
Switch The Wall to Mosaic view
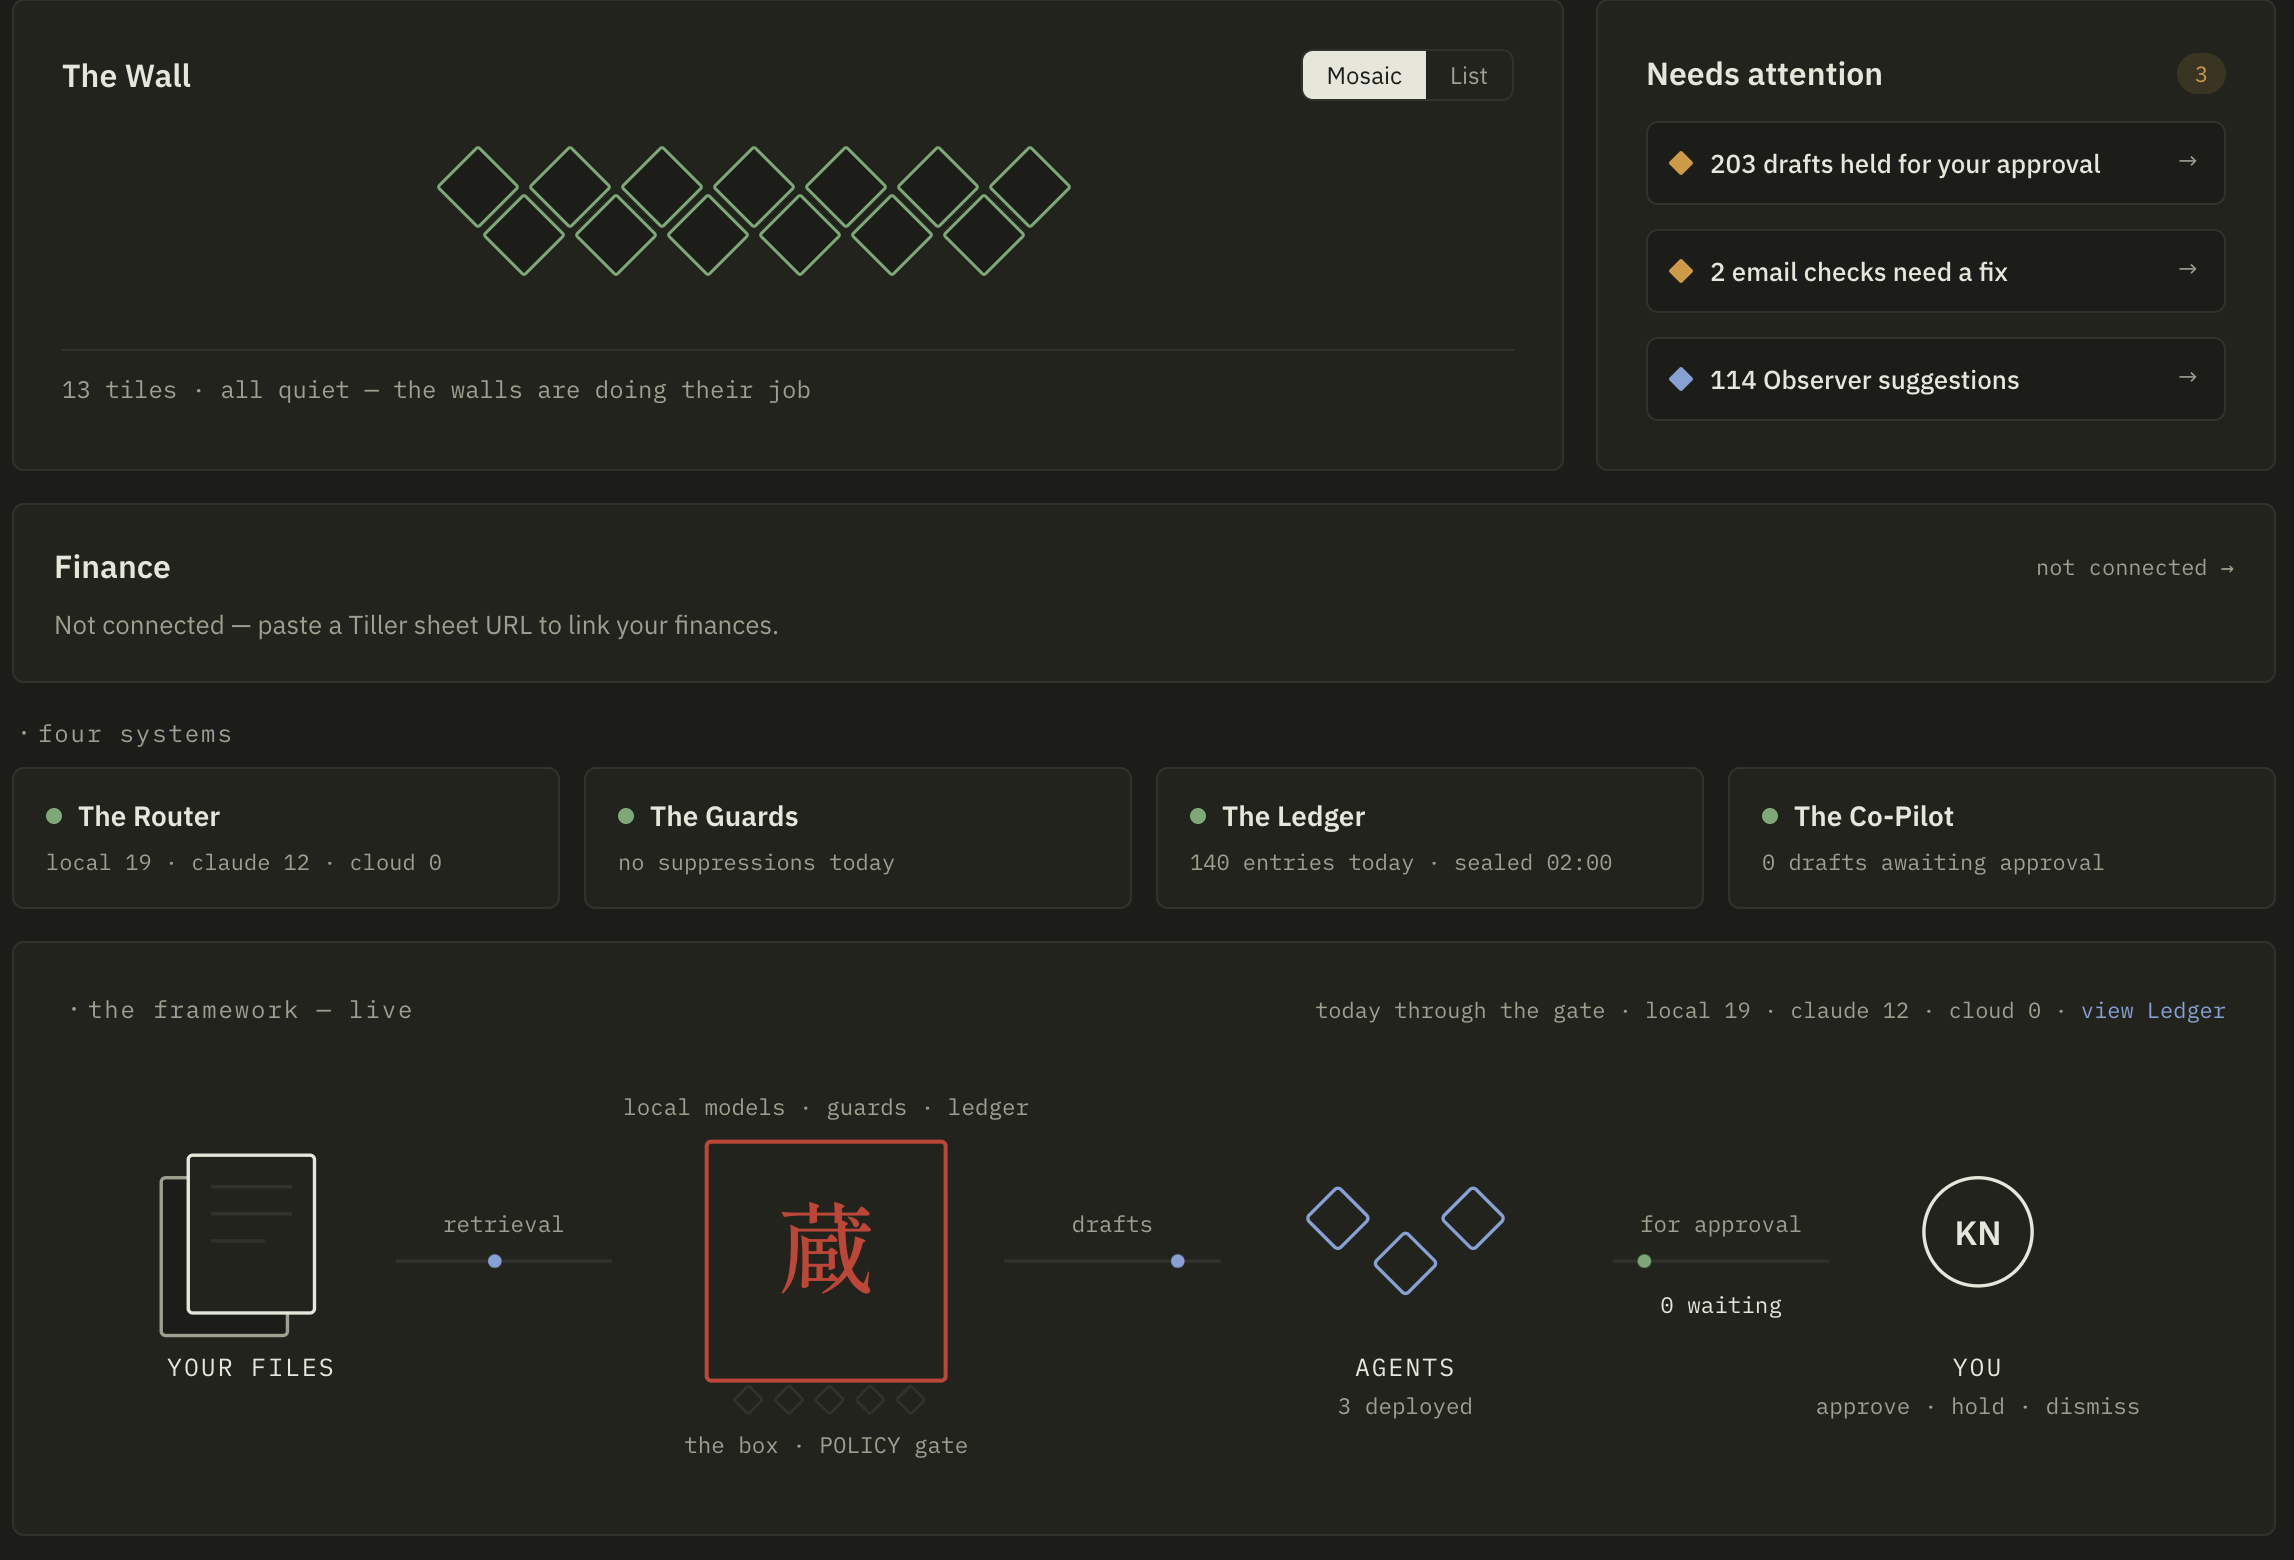click(1364, 76)
